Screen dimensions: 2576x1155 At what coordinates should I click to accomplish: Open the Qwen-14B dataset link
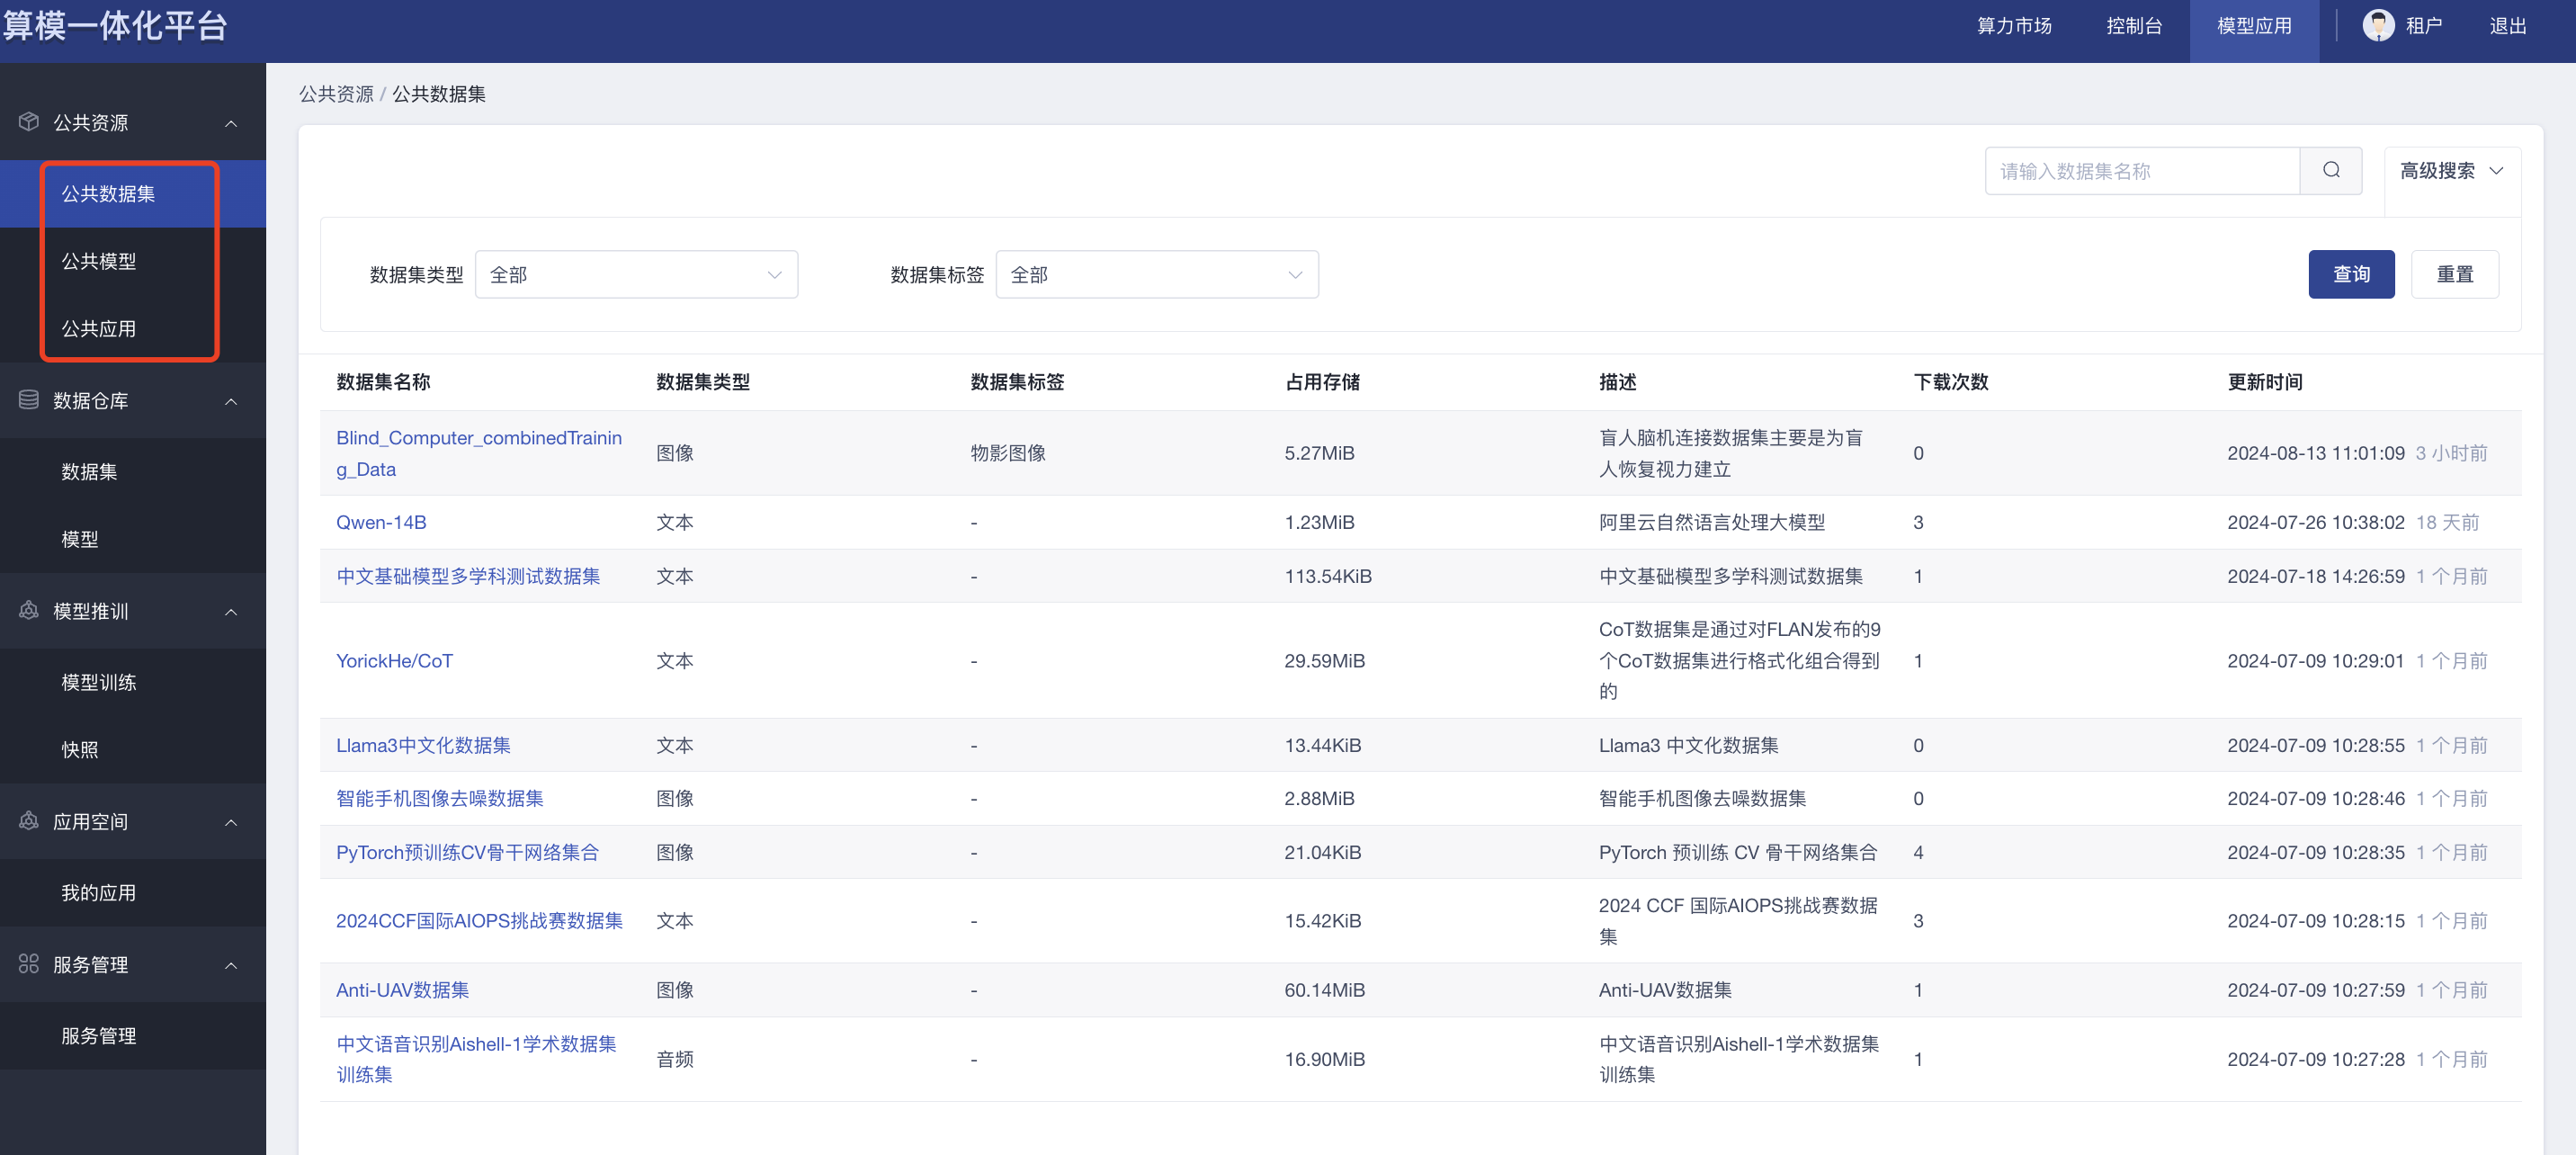[381, 522]
